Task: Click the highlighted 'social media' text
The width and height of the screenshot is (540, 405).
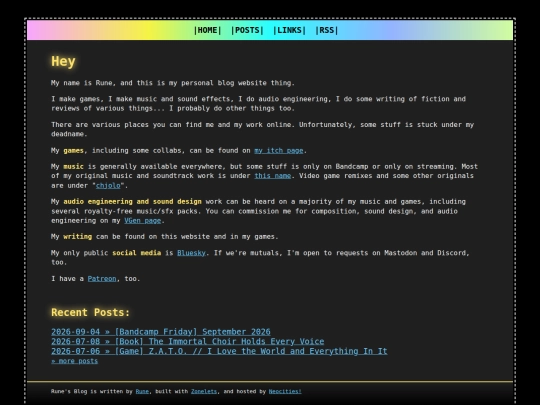Action: (x=136, y=253)
